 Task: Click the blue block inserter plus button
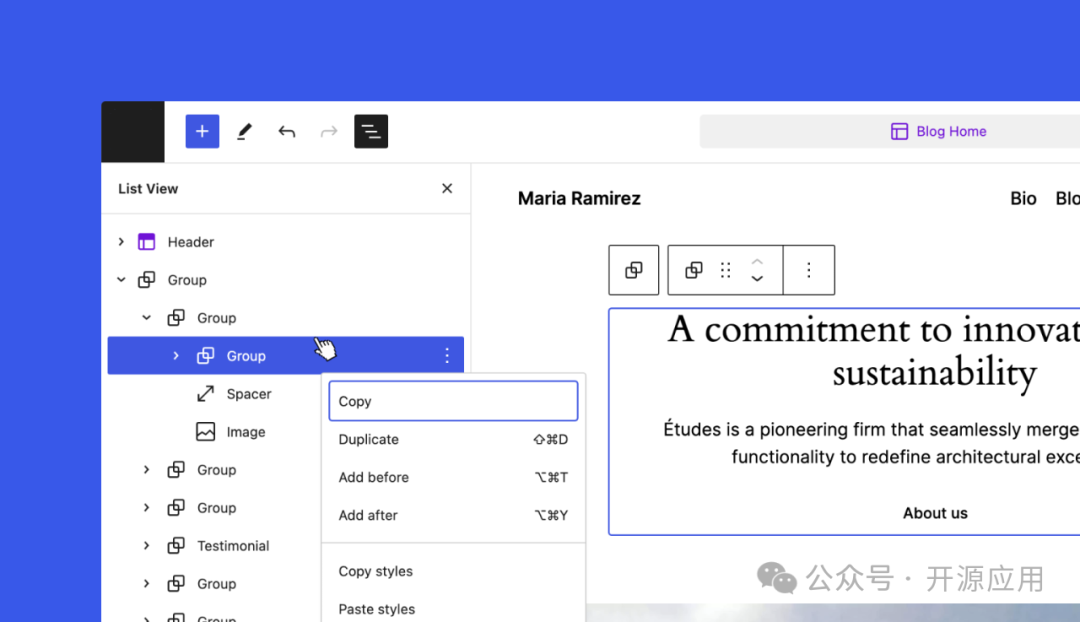(x=202, y=131)
